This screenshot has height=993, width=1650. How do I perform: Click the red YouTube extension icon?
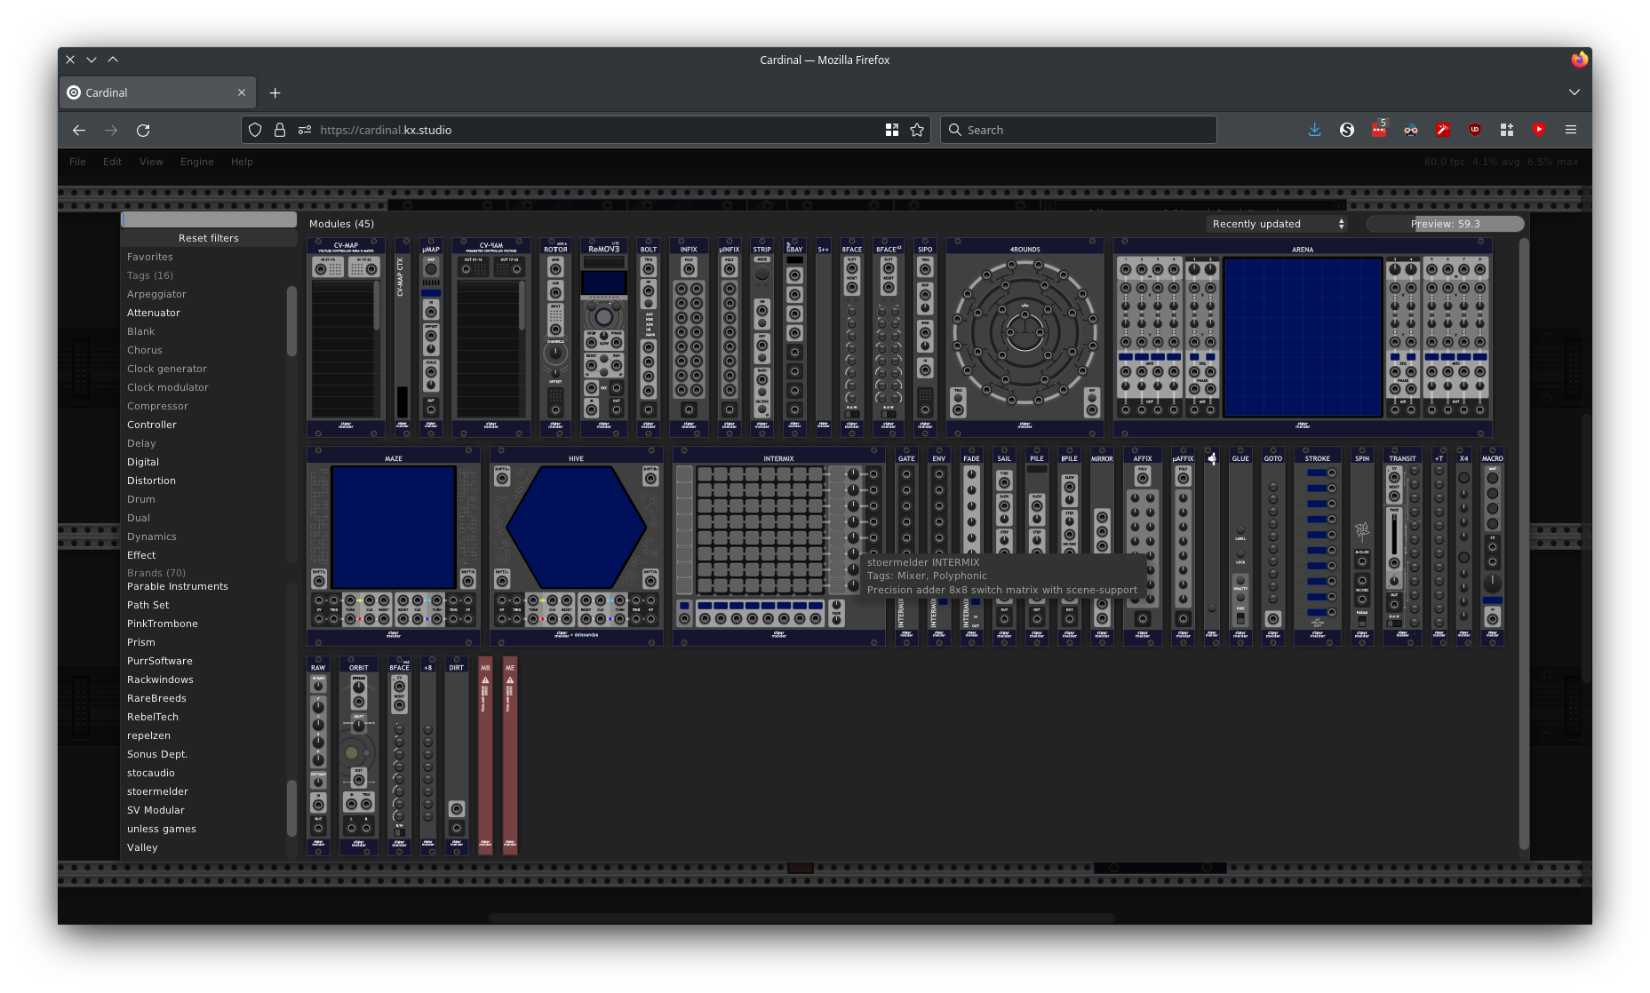(x=1539, y=130)
